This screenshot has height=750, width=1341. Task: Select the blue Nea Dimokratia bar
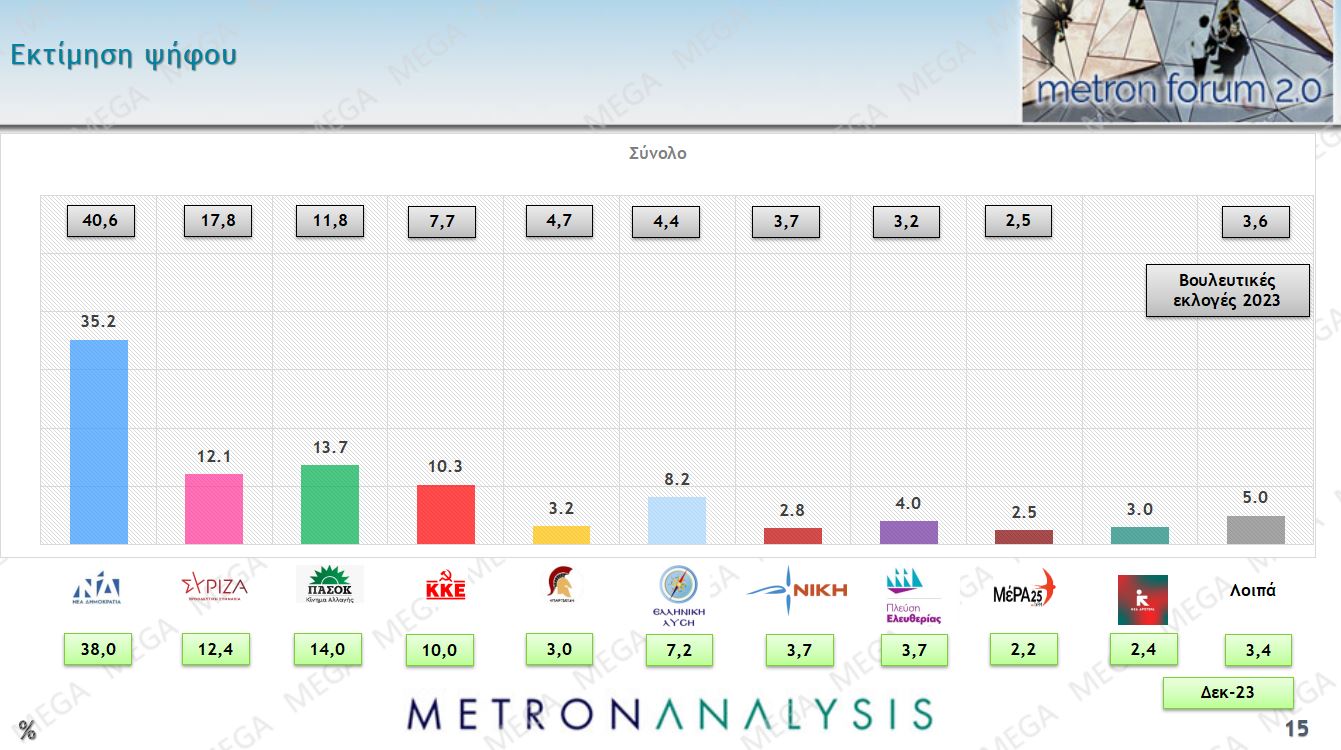point(98,442)
